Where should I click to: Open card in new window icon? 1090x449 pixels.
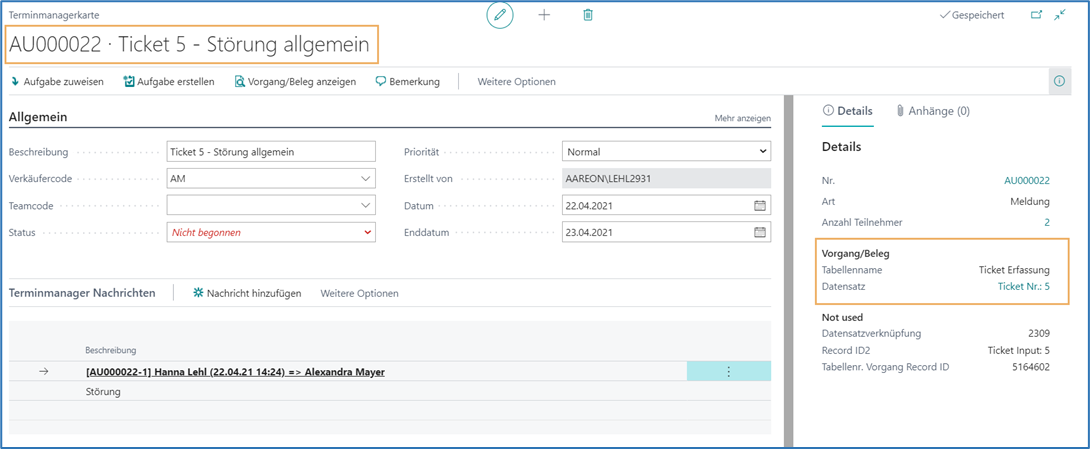[1036, 15]
